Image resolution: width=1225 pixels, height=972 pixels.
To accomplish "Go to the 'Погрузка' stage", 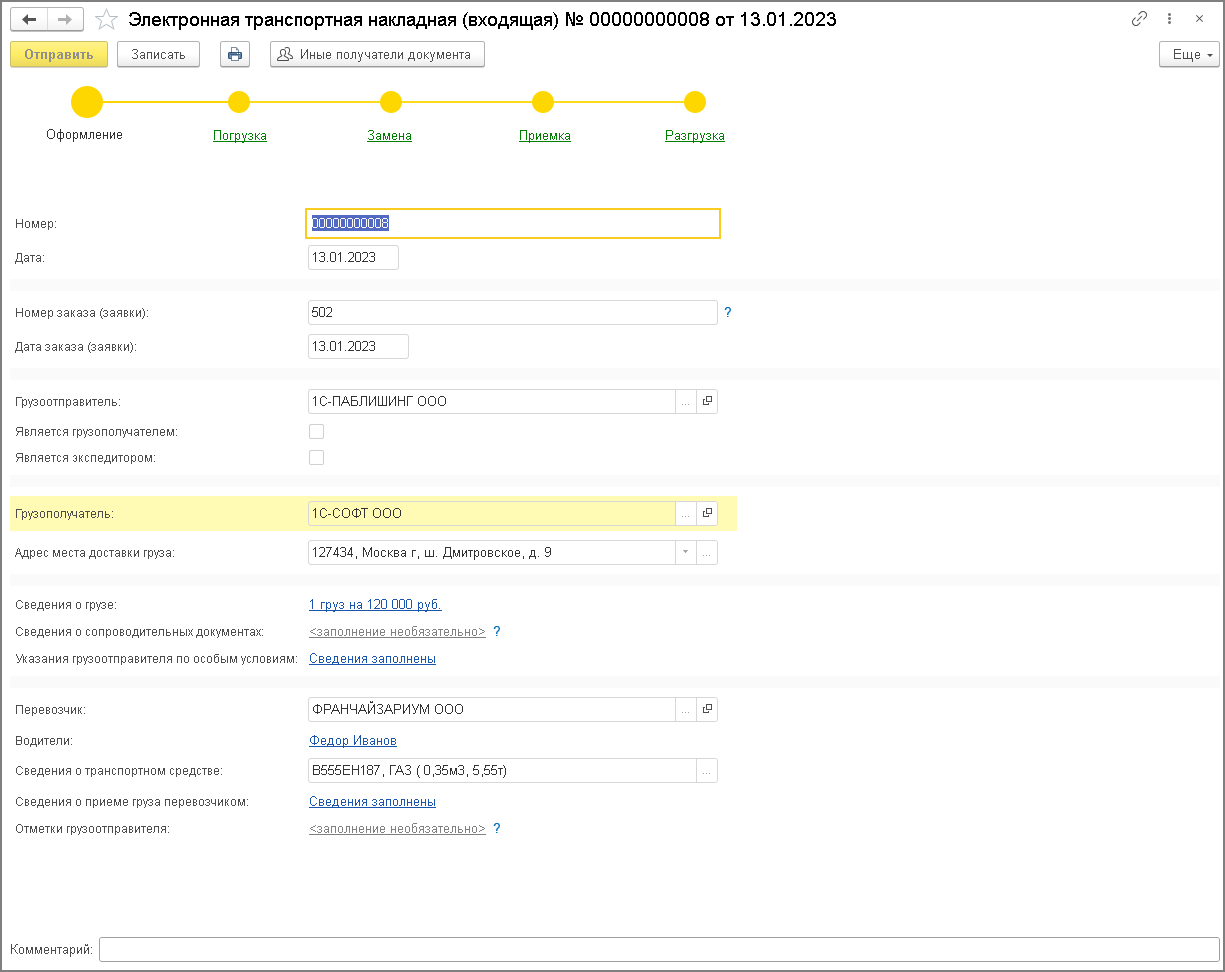I will point(240,136).
